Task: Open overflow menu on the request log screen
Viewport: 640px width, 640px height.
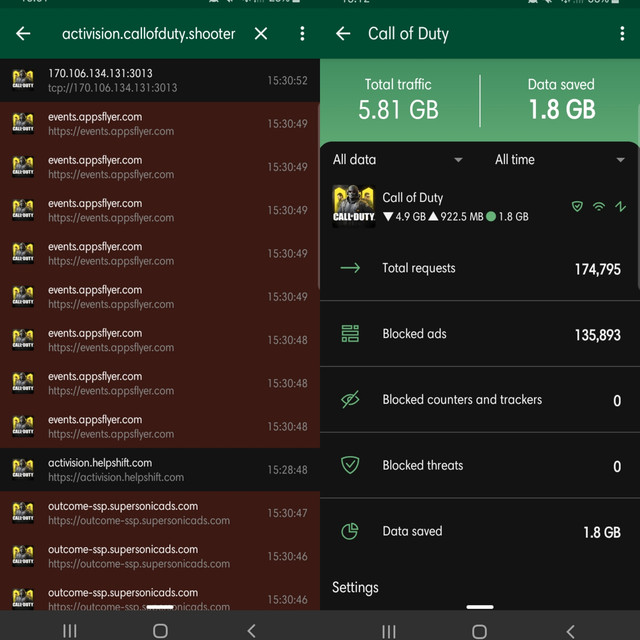Action: coord(302,33)
